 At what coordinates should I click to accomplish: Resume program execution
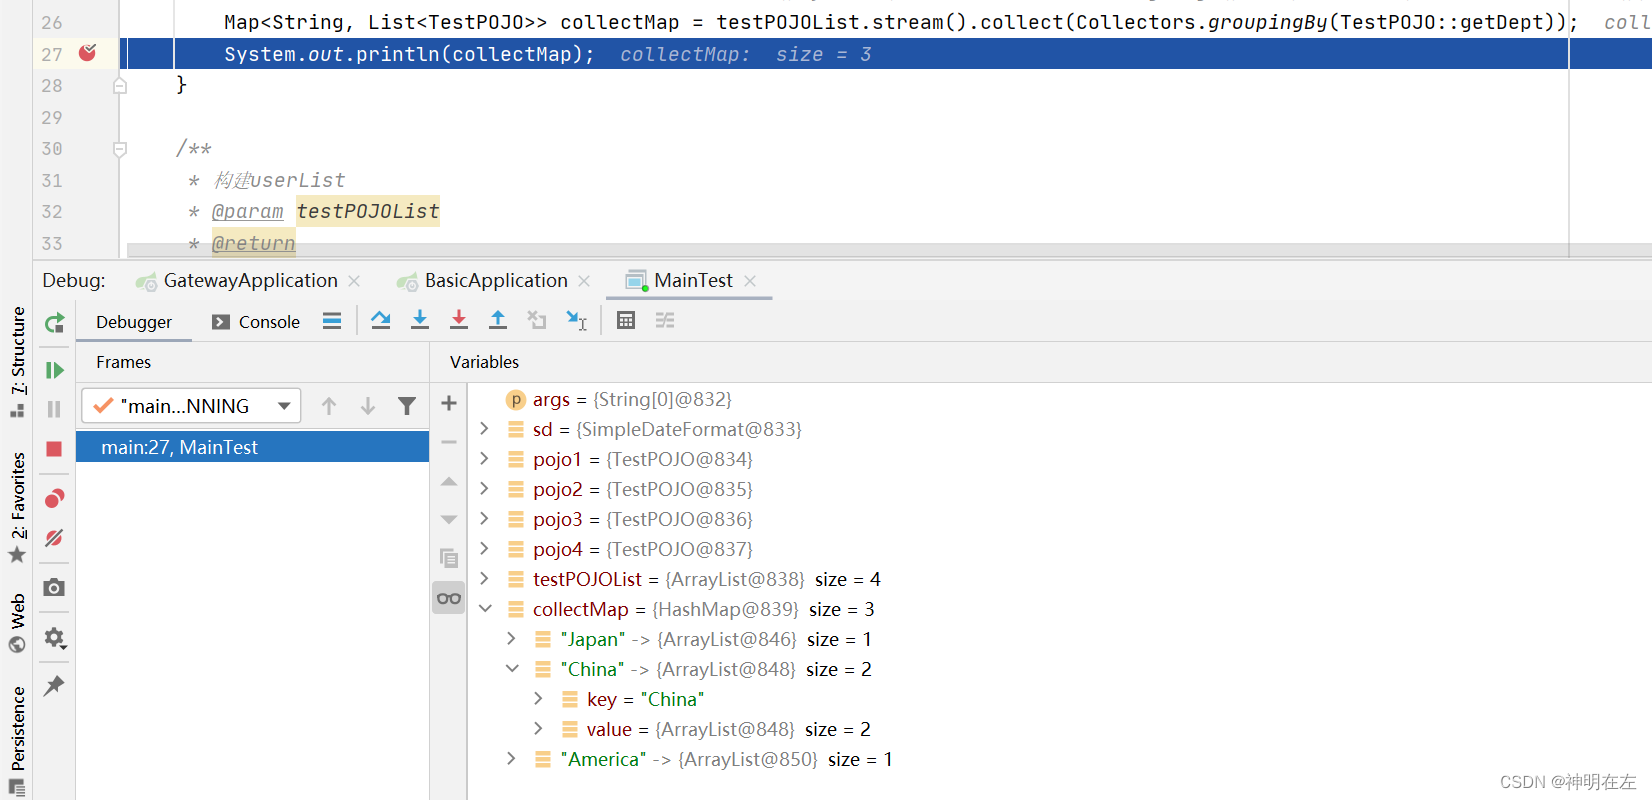coord(55,370)
